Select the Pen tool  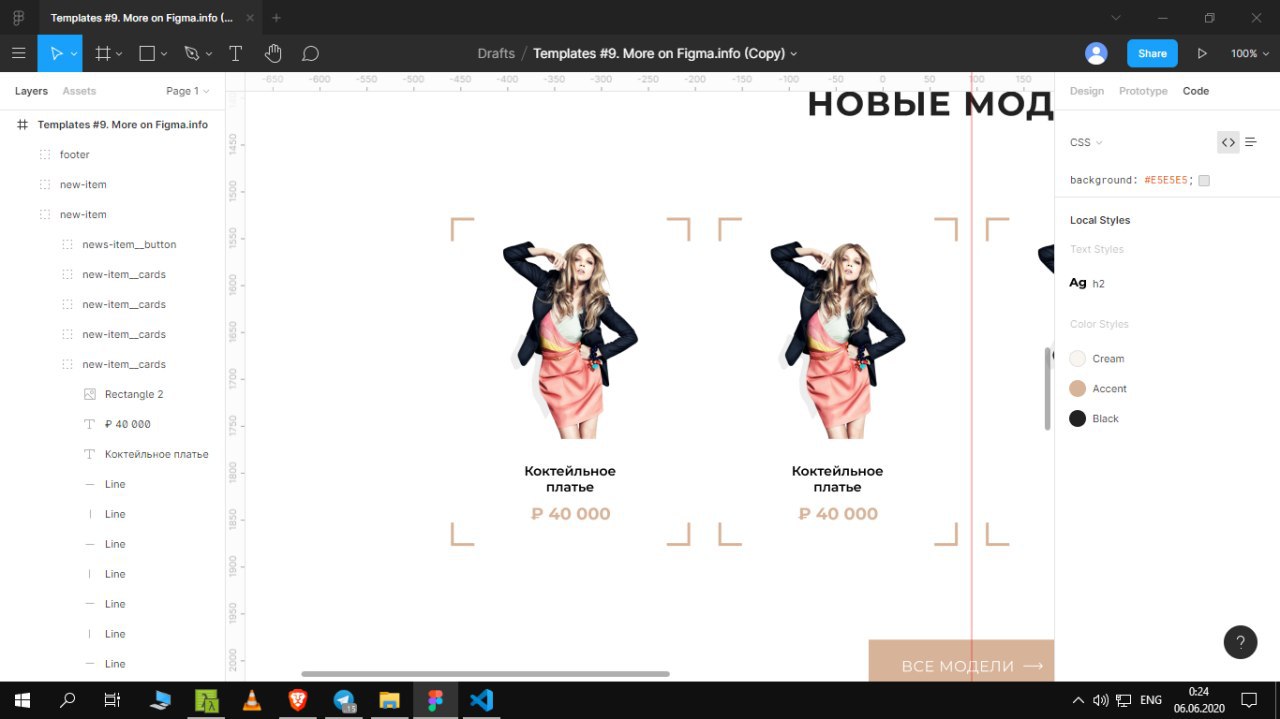(191, 53)
